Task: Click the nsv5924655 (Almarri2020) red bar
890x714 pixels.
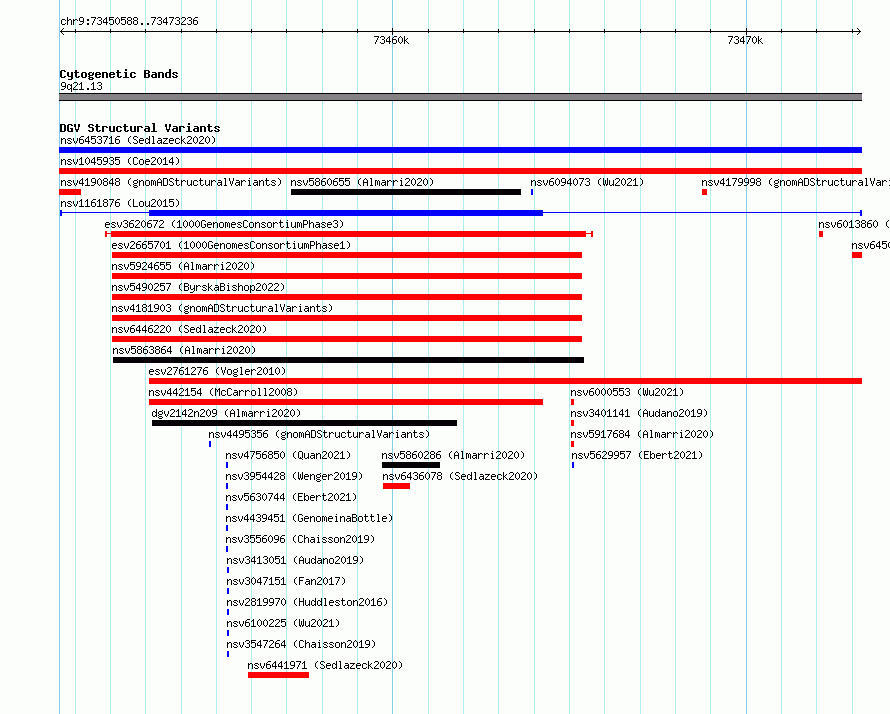Action: [x=347, y=276]
